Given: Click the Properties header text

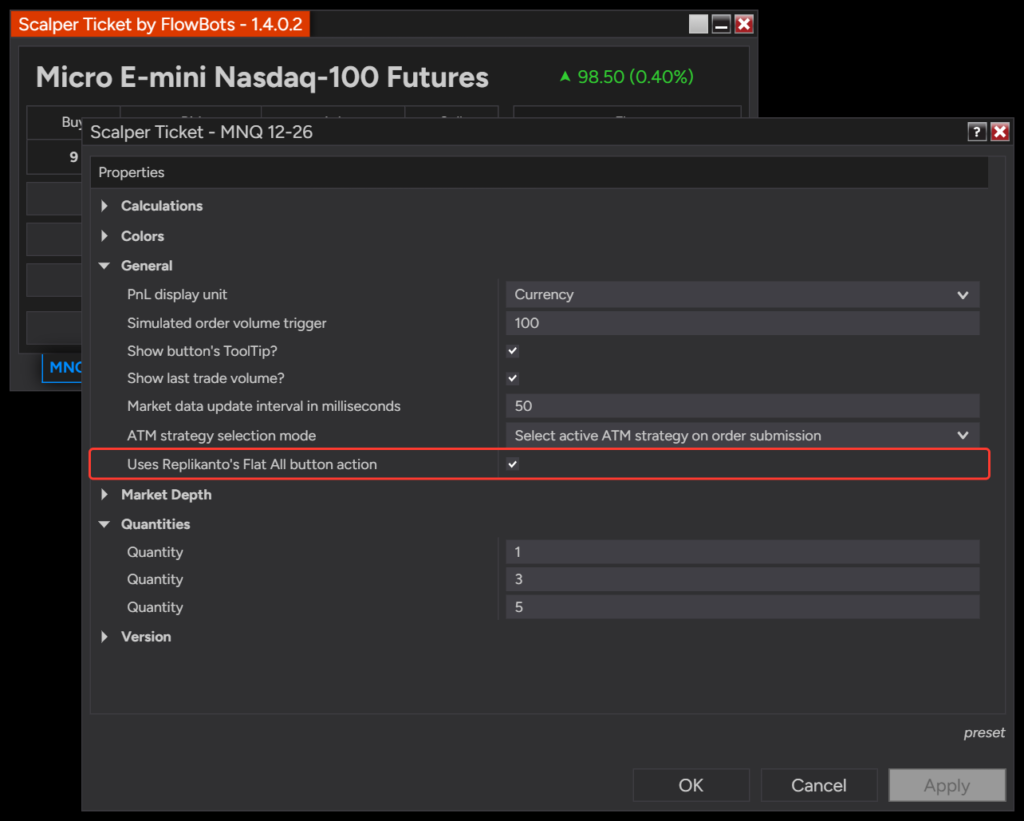Looking at the screenshot, I should [x=131, y=172].
